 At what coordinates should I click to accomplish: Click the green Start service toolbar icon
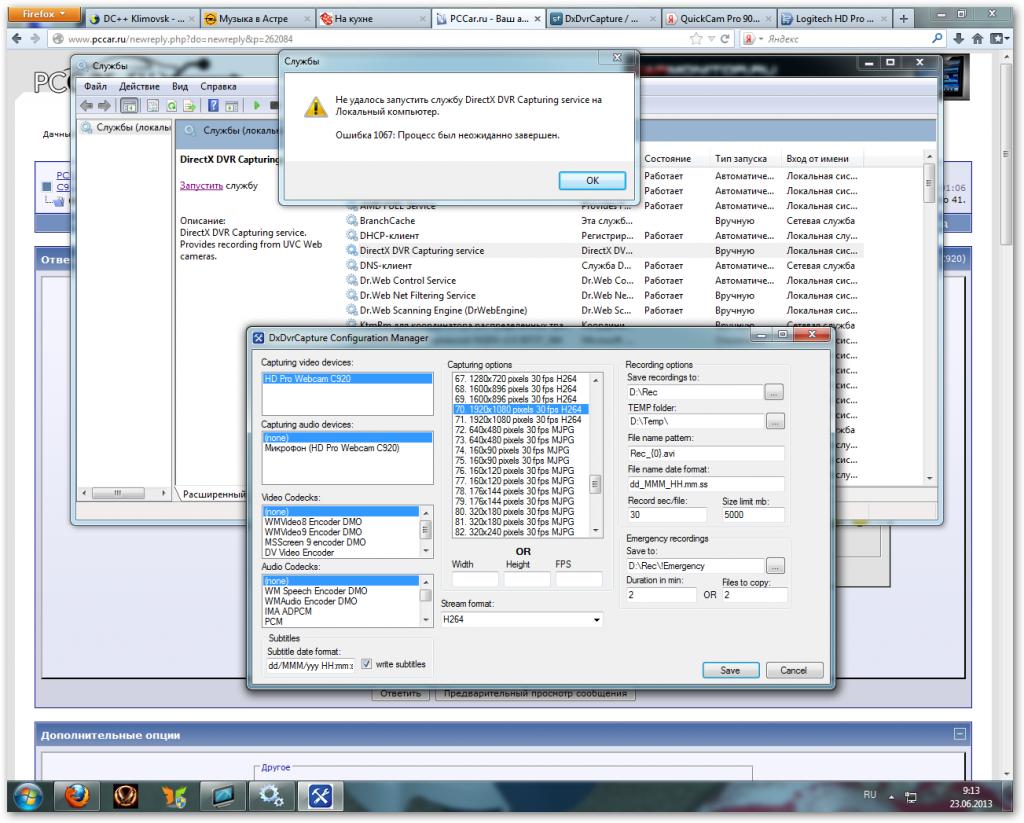[256, 105]
